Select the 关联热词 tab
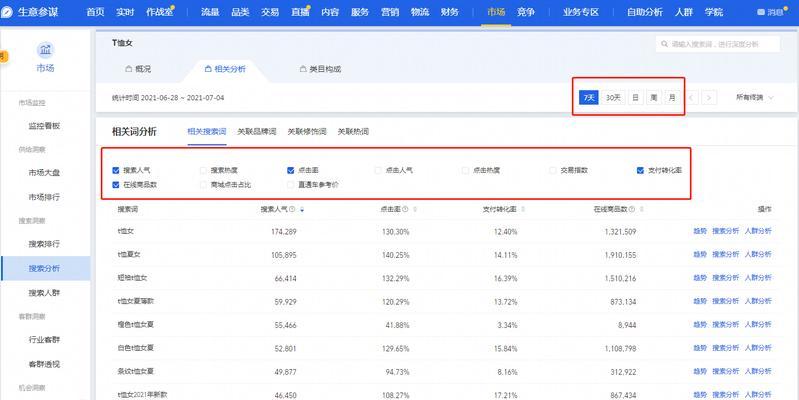The width and height of the screenshot is (799, 400). pyautogui.click(x=353, y=132)
